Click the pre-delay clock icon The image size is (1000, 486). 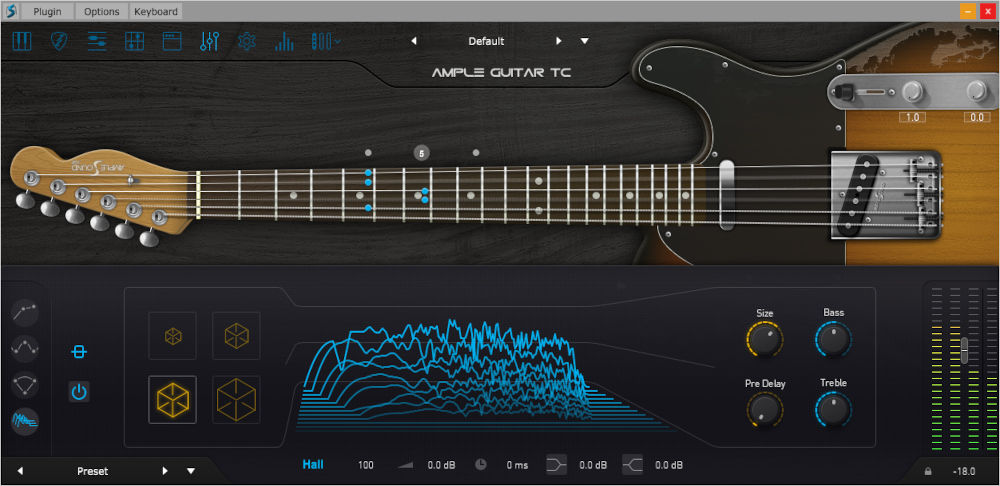coord(481,465)
